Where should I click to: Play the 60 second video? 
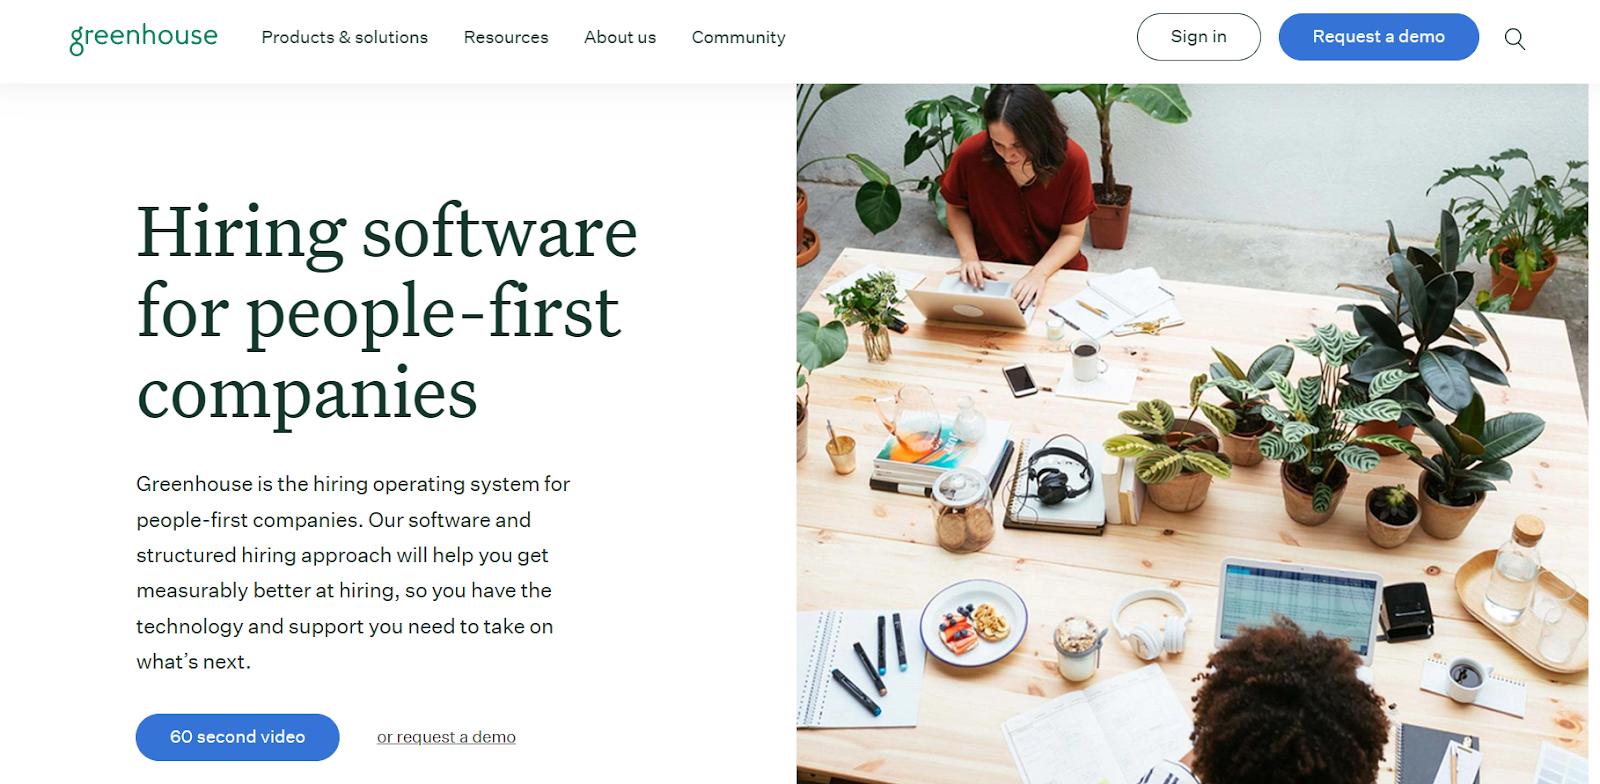point(238,737)
